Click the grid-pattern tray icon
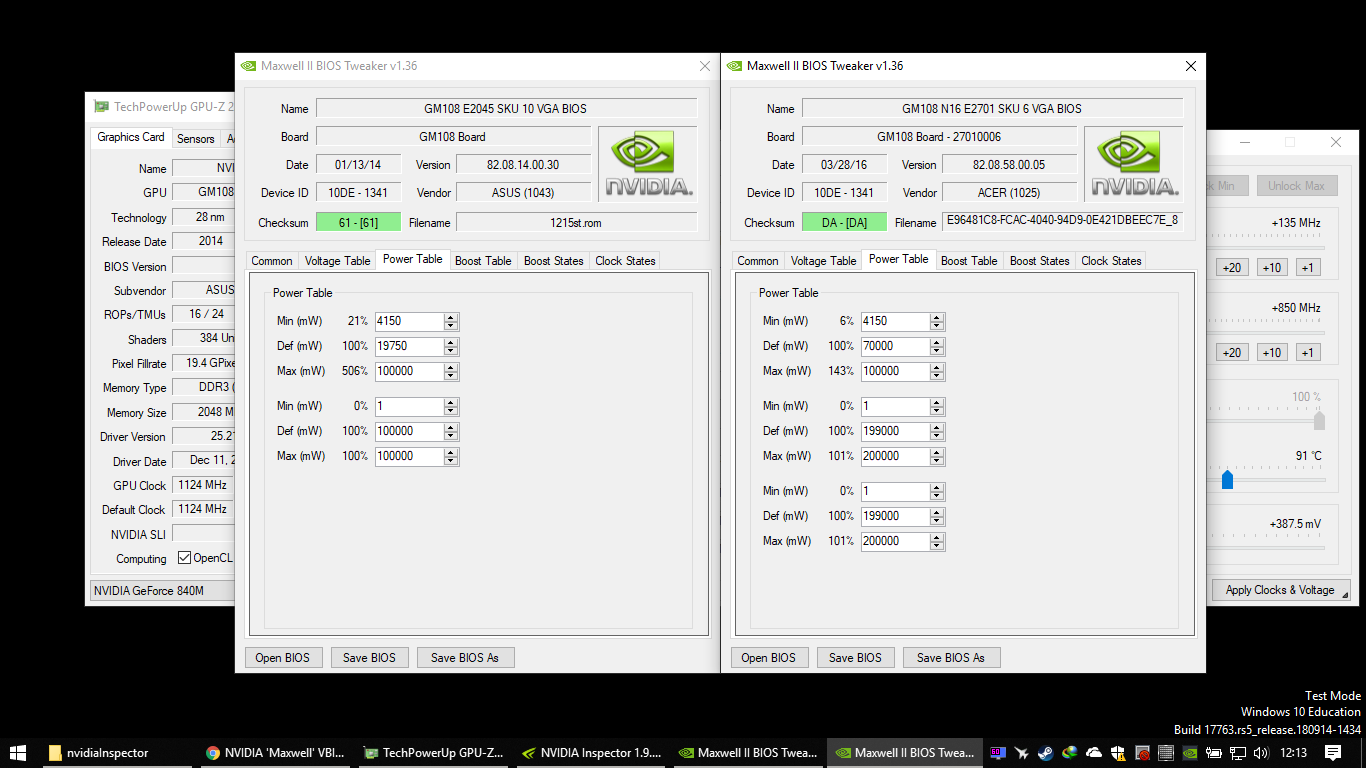 [x=1166, y=753]
